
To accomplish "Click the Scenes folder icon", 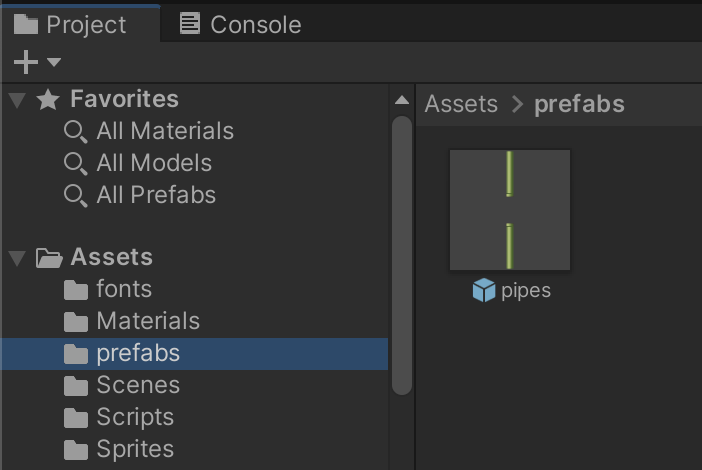I will pos(76,386).
